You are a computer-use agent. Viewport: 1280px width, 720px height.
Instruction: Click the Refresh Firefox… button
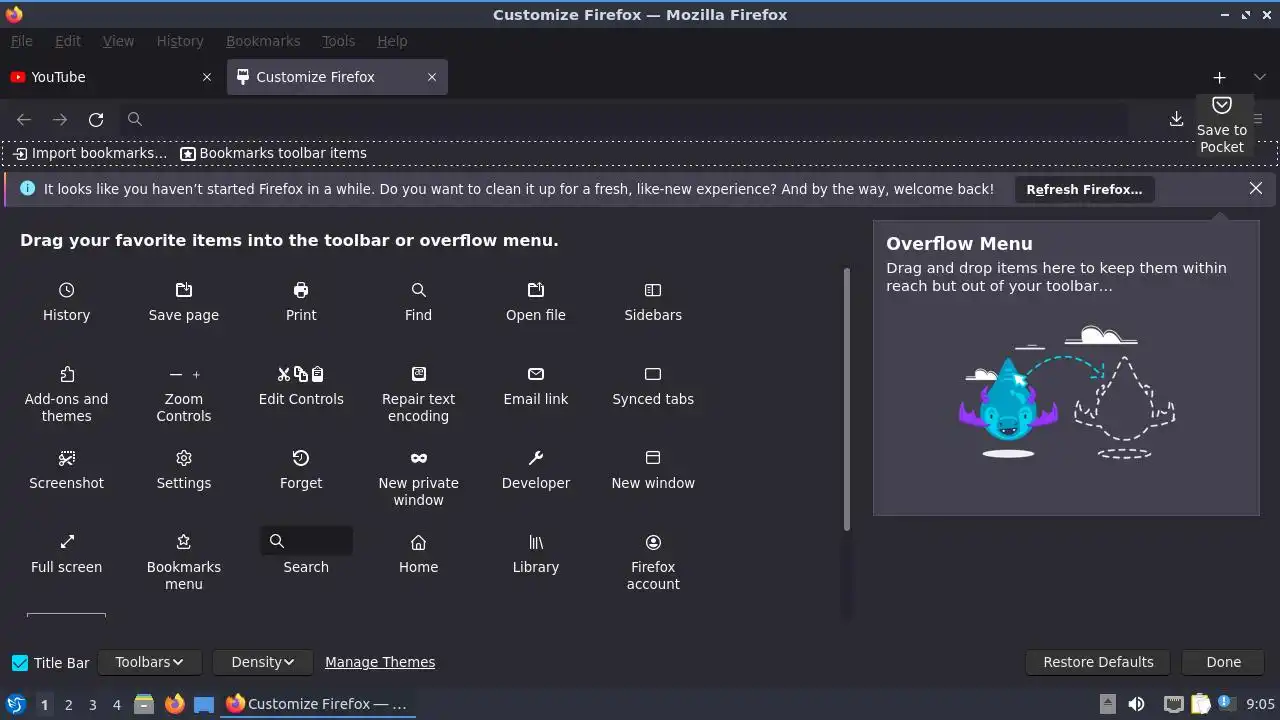tap(1084, 189)
